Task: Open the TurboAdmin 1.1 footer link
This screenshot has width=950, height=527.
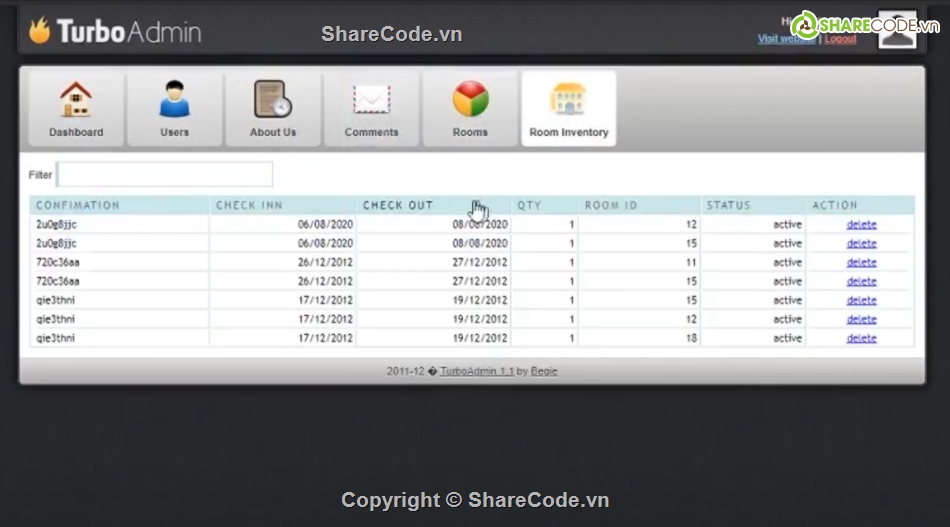Action: coord(477,371)
